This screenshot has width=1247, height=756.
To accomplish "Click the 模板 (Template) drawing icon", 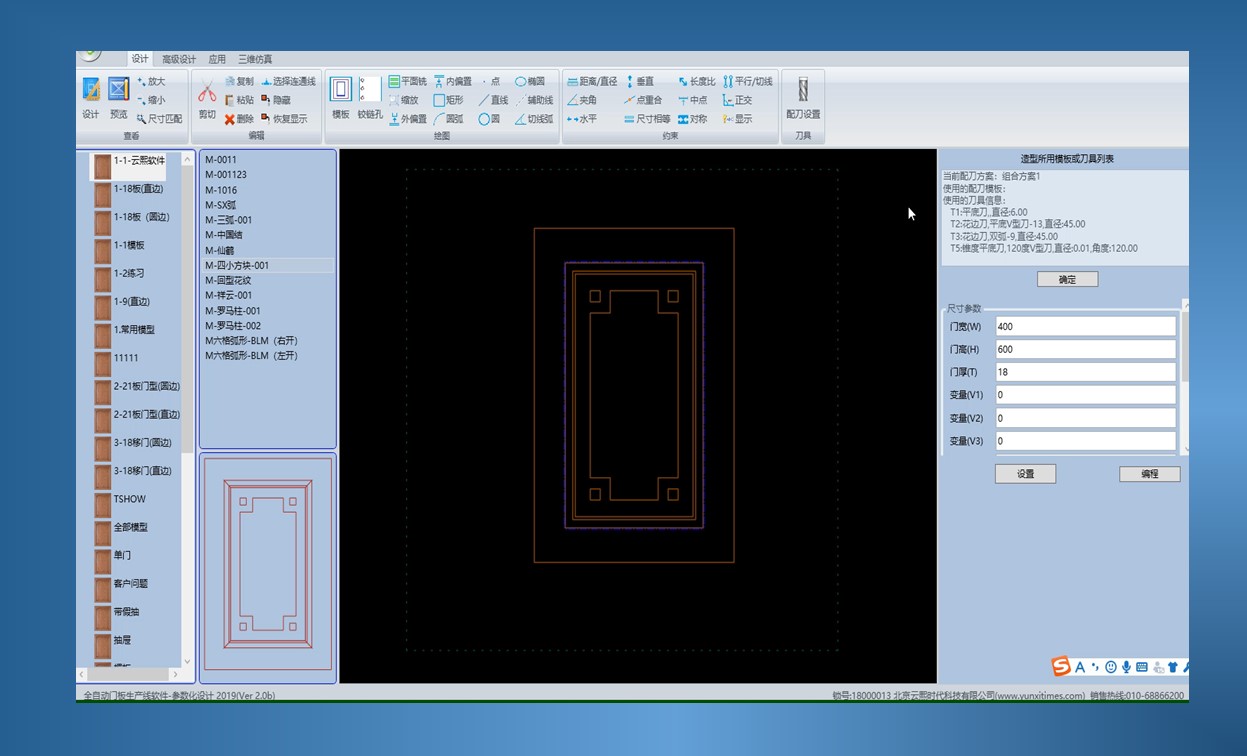I will (340, 98).
